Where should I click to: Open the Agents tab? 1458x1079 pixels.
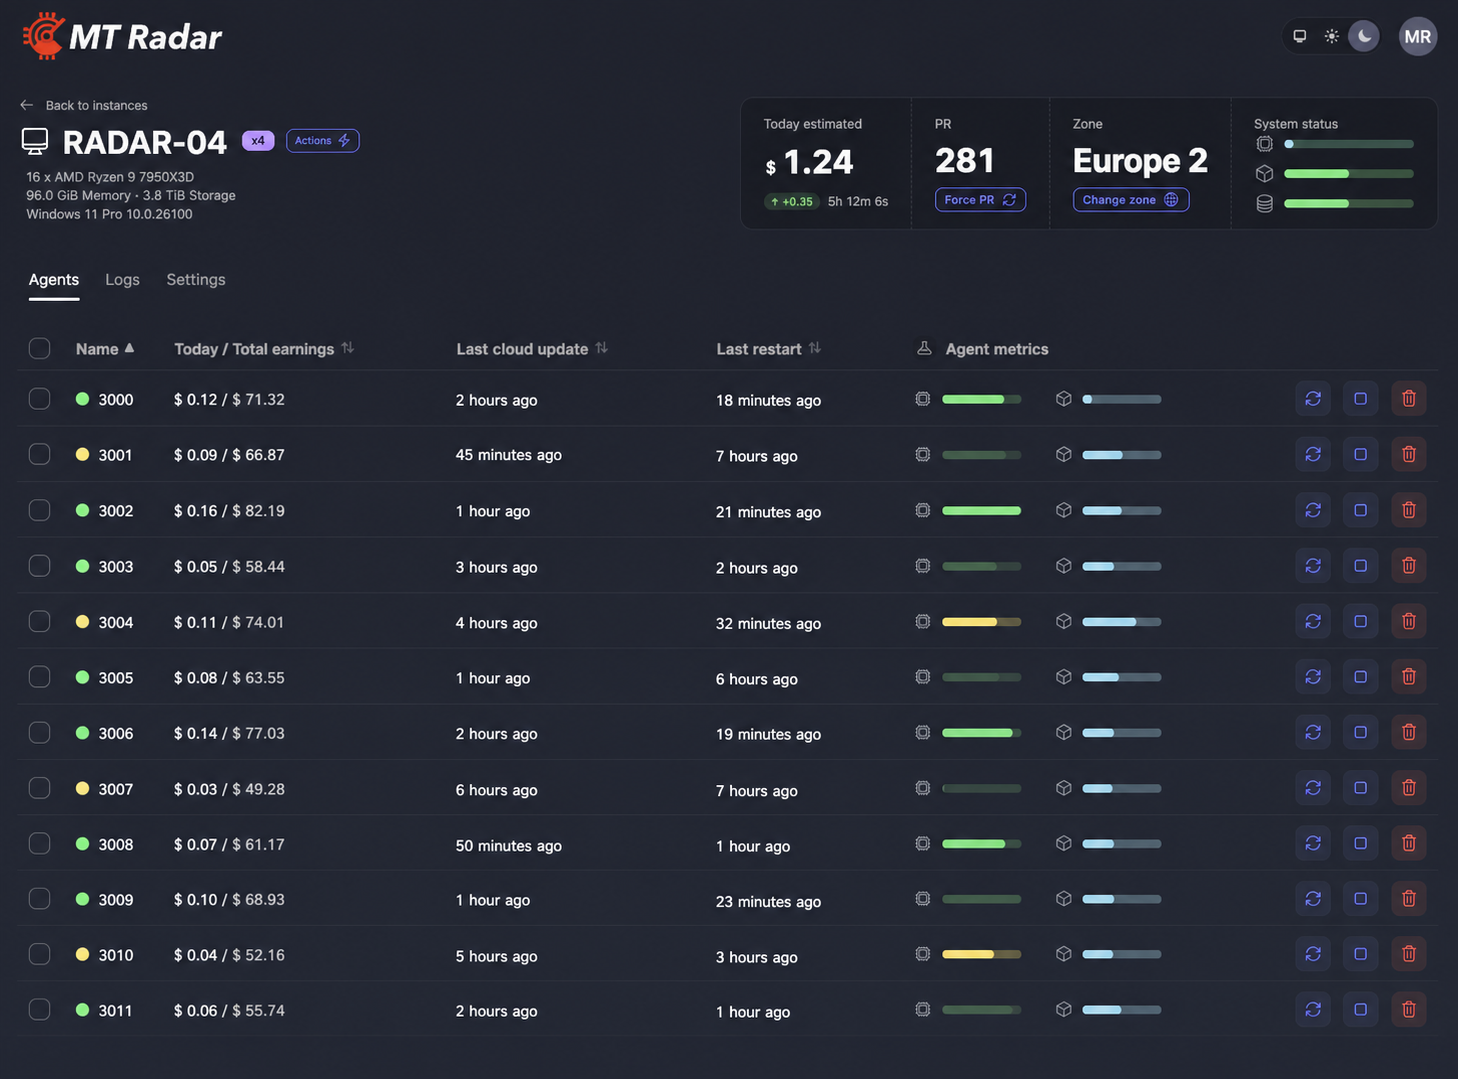[54, 280]
